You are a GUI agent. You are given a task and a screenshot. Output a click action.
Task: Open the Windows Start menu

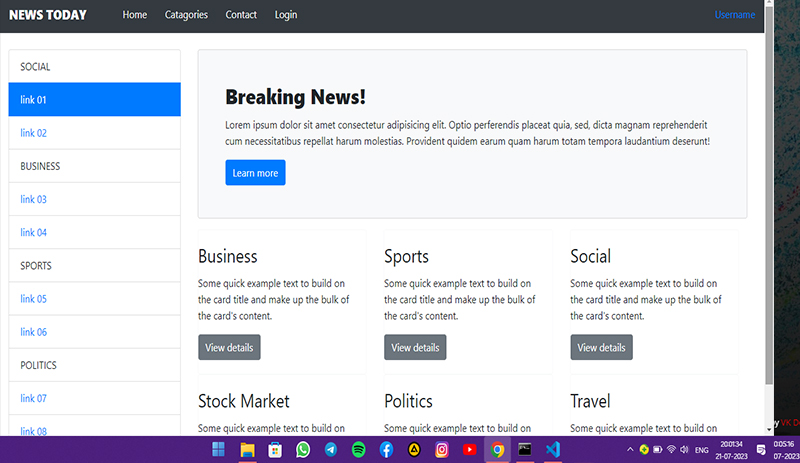point(219,450)
